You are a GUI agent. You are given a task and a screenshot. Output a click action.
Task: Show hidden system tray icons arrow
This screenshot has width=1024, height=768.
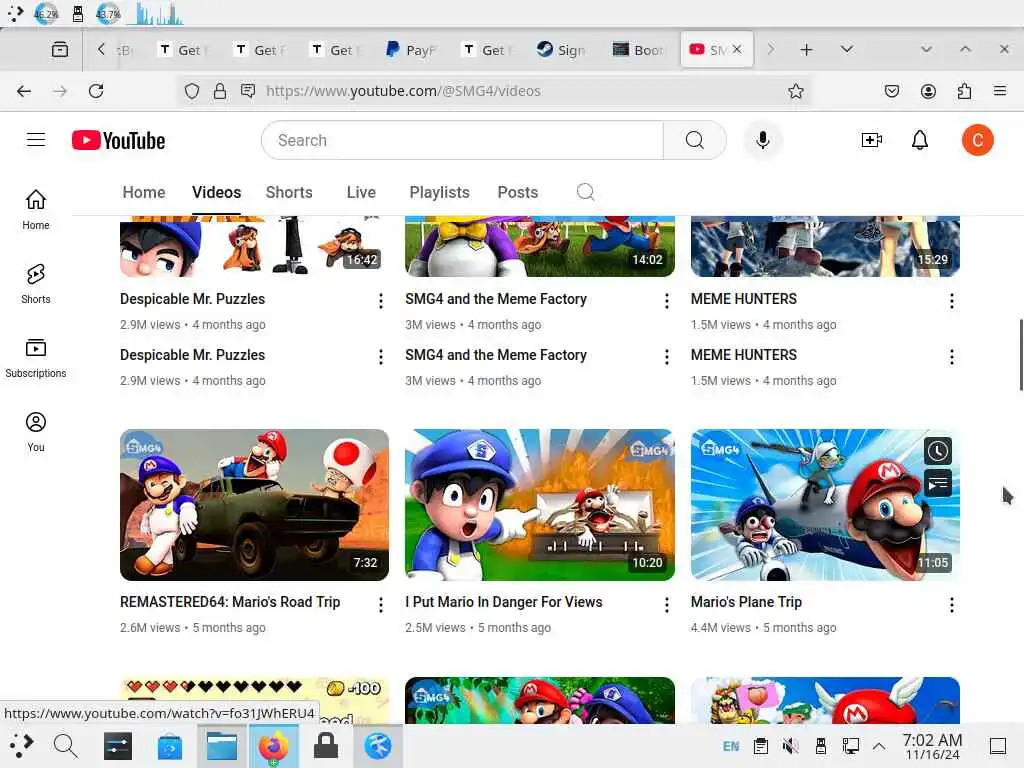point(879,746)
